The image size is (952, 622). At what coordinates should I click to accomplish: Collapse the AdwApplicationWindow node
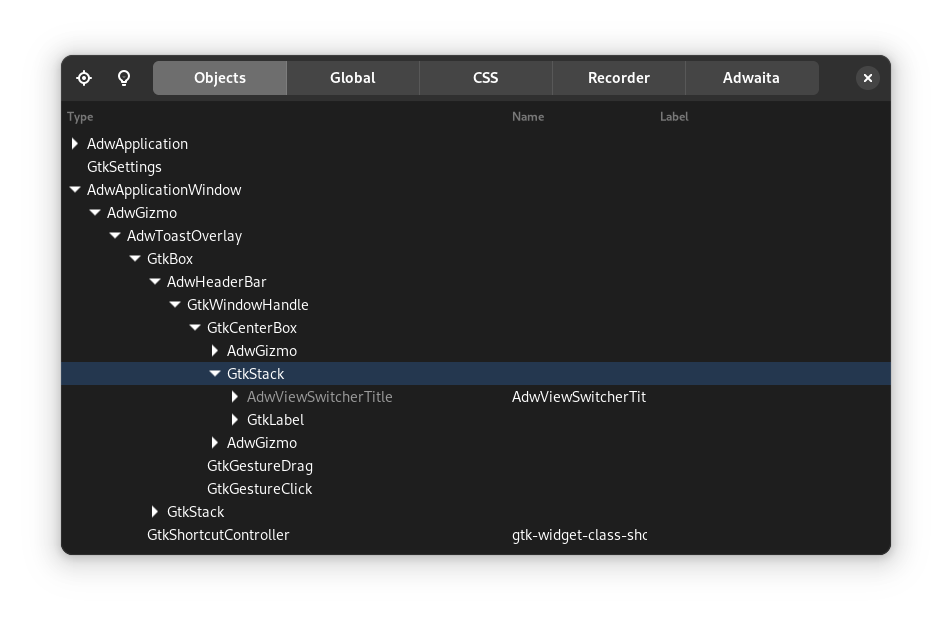click(75, 189)
